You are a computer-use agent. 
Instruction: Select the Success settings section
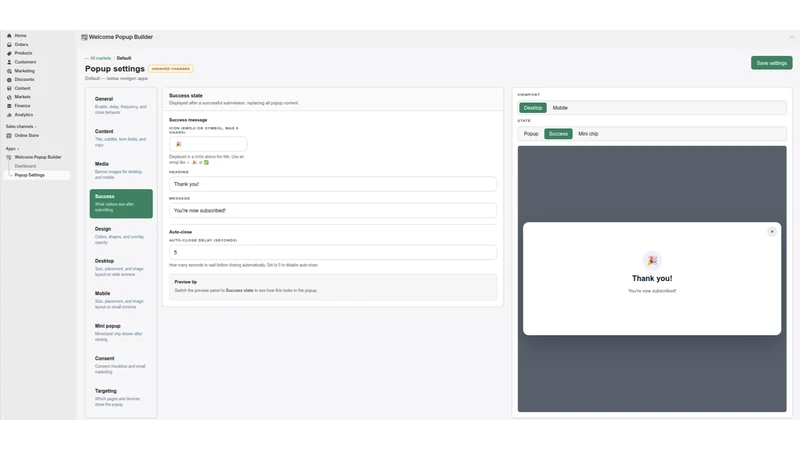click(x=121, y=204)
